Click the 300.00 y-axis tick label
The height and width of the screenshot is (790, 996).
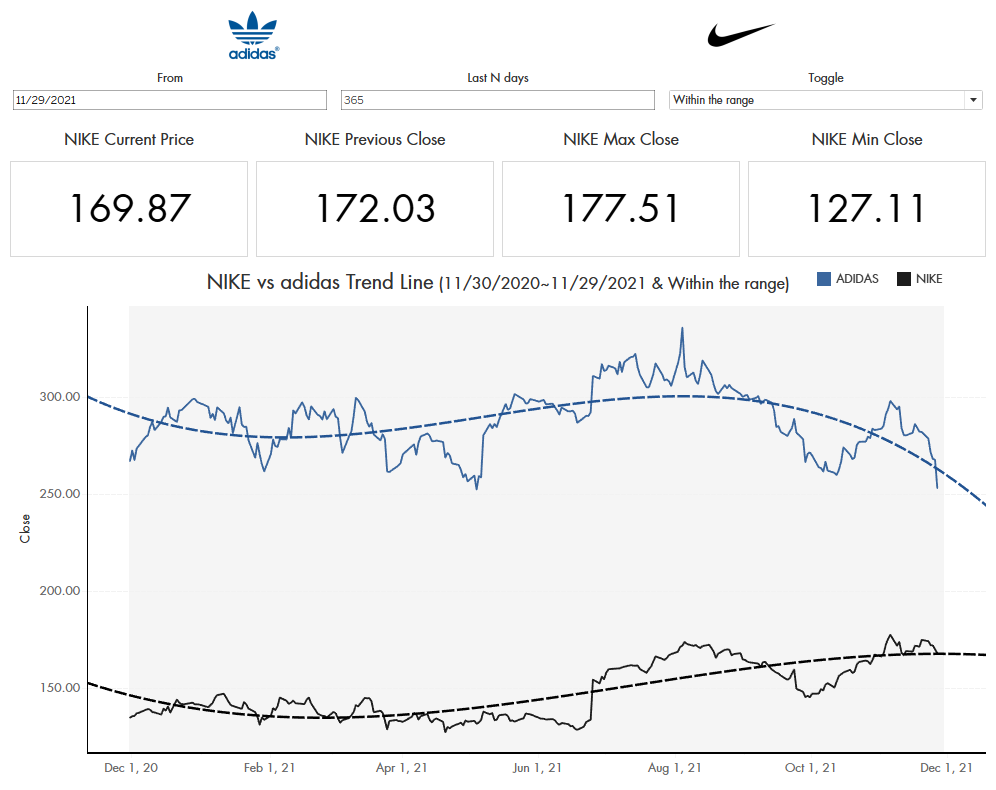[60, 397]
